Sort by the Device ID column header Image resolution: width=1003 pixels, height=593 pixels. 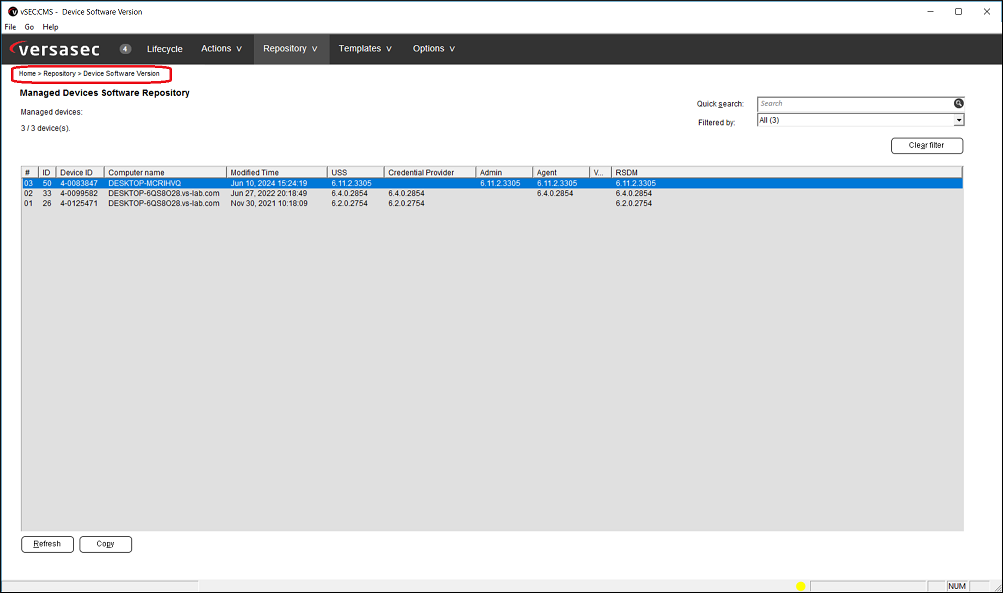click(80, 173)
